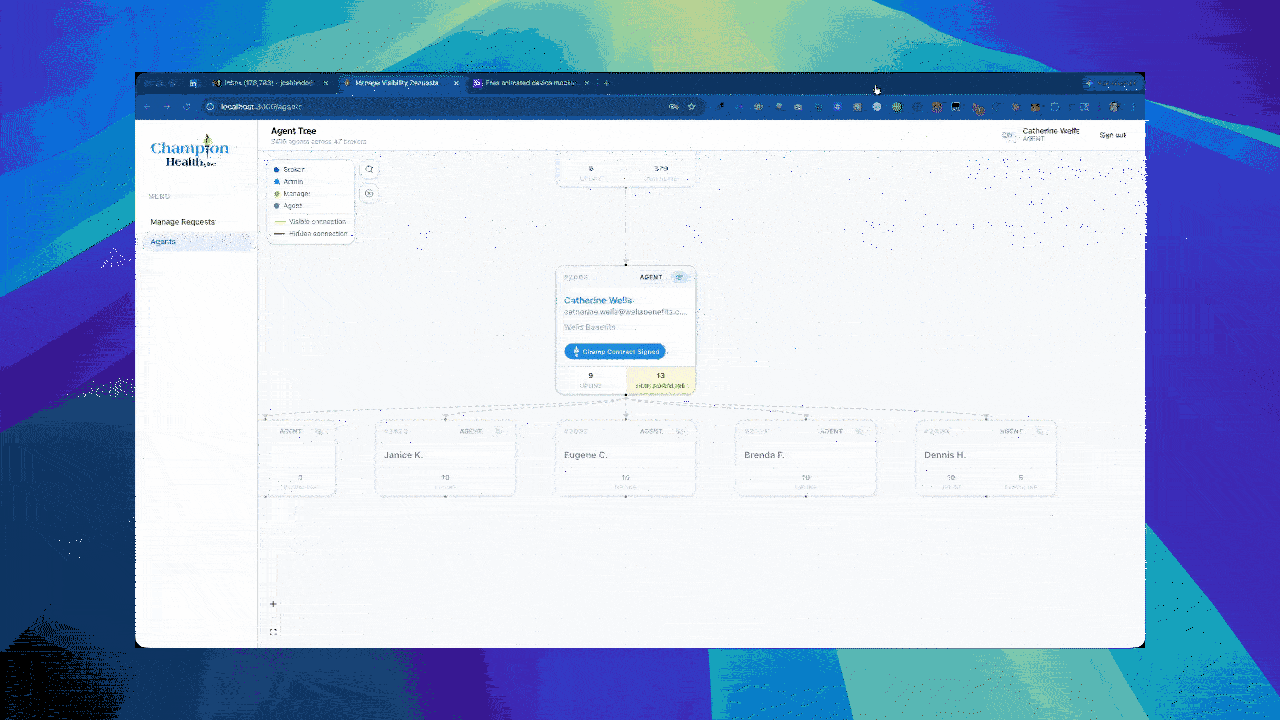Click the Glowup Contract Signed badge

tap(614, 351)
